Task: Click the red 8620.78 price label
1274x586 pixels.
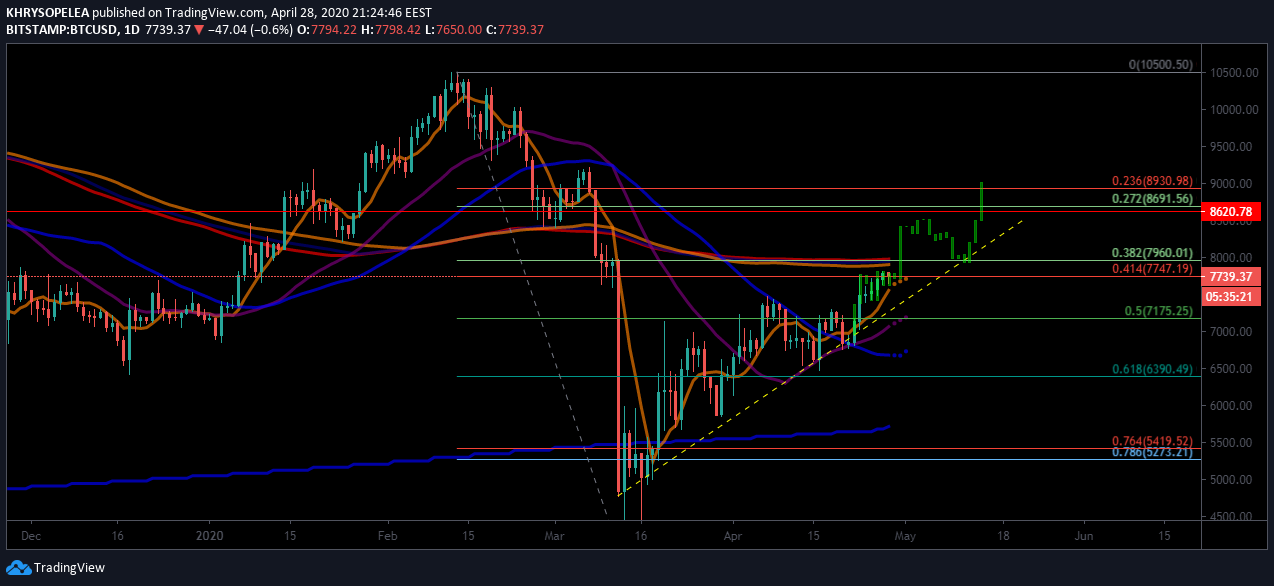Action: pyautogui.click(x=1230, y=212)
